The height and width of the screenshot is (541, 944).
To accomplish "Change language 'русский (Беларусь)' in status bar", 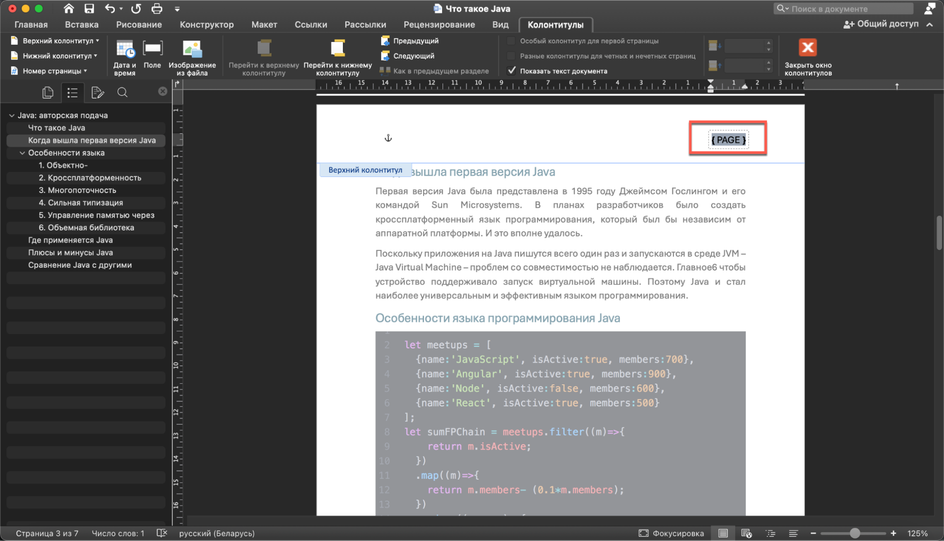I will tap(217, 533).
